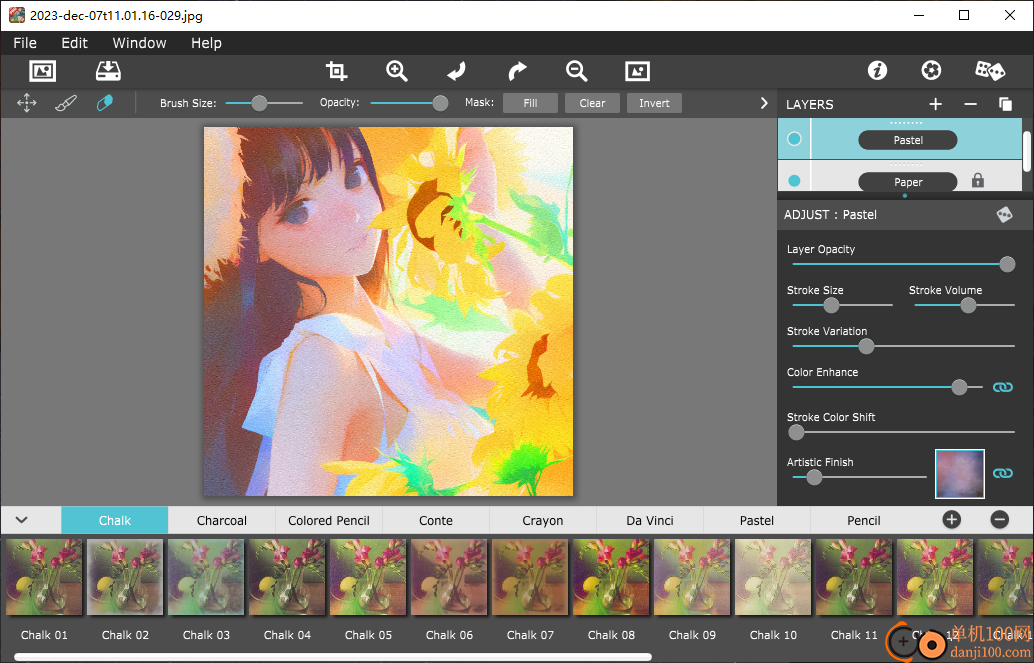Apply the Chalk 05 preset thumbnail
This screenshot has width=1034, height=663.
pos(368,577)
